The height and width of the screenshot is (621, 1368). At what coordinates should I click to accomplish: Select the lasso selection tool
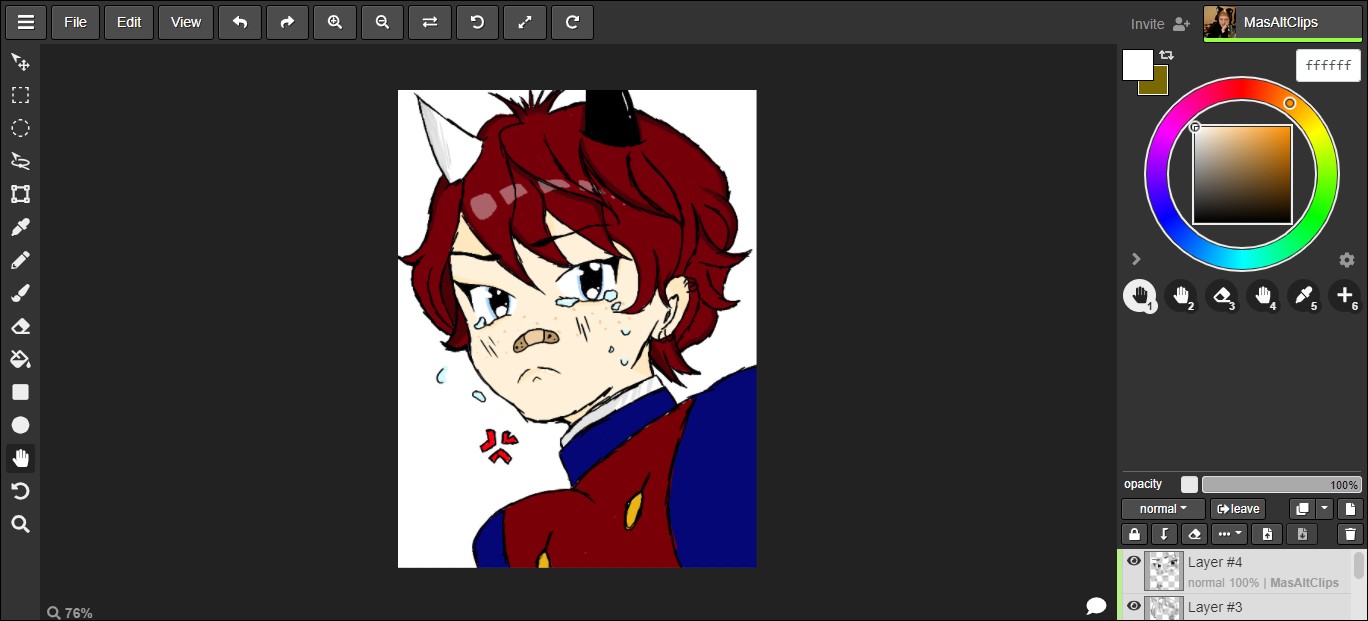pos(20,161)
